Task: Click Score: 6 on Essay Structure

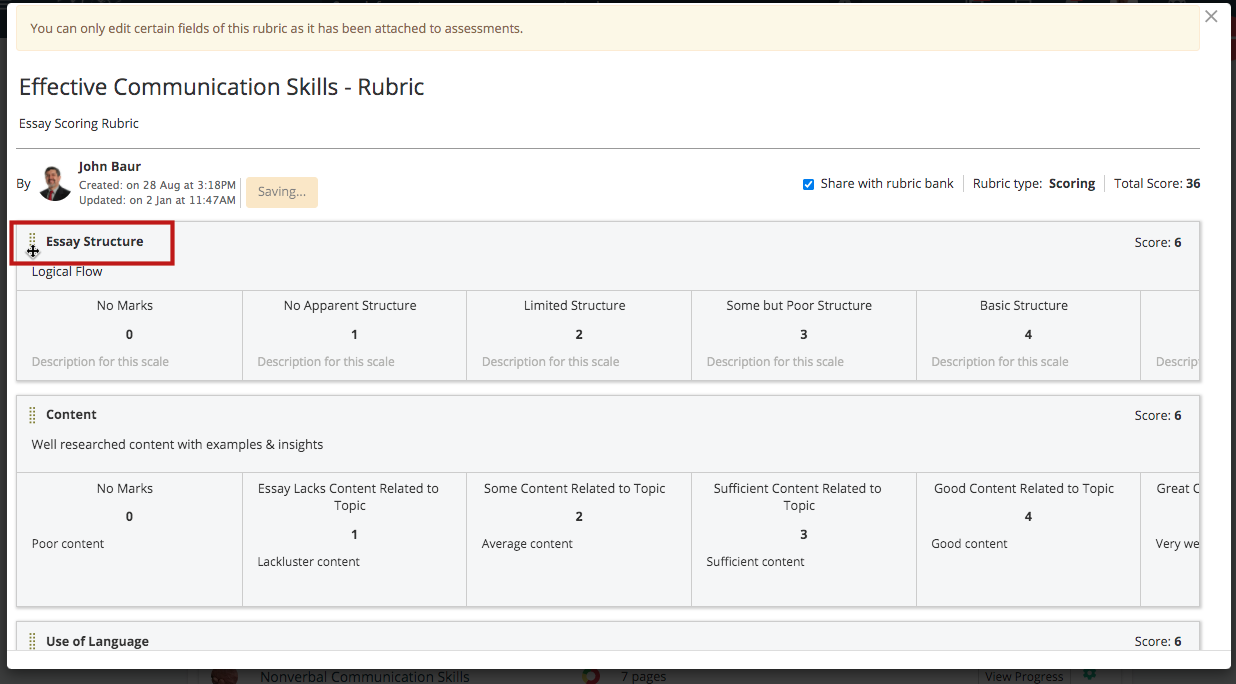Action: (x=1158, y=242)
